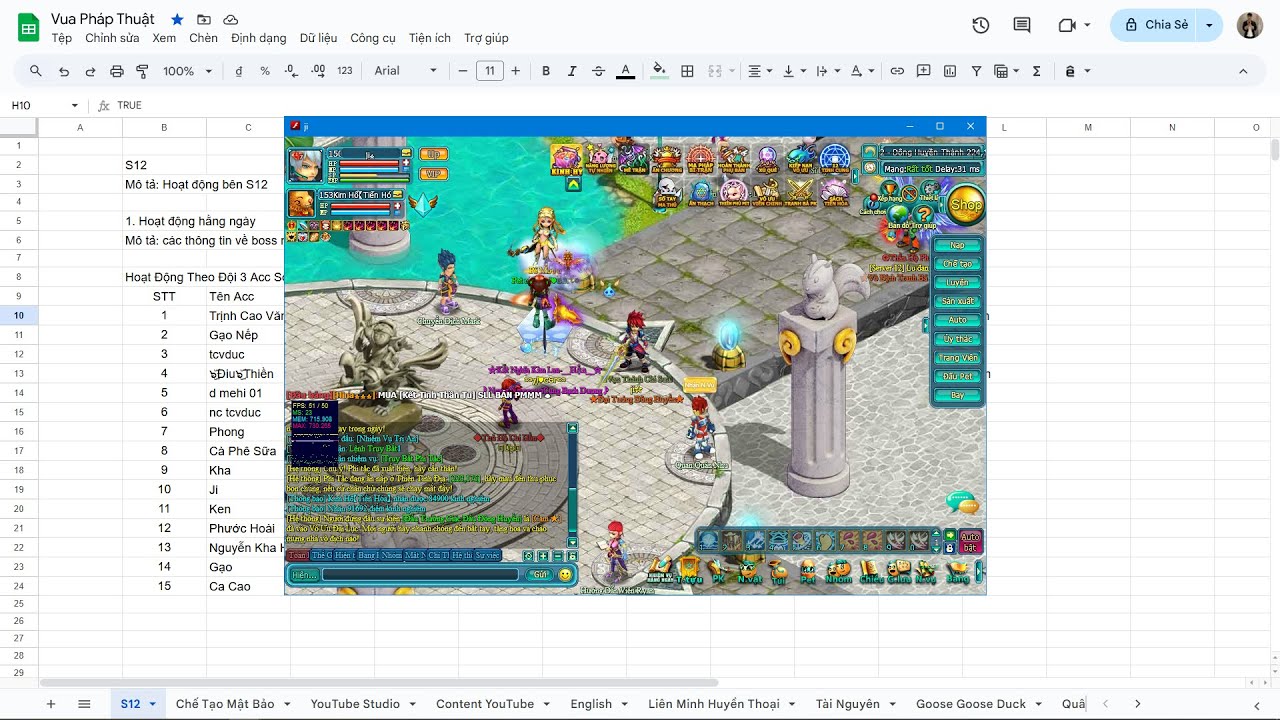Collapse the game icon row arrow under Kinh Hỷ
The width and height of the screenshot is (1280, 720).
tap(573, 185)
